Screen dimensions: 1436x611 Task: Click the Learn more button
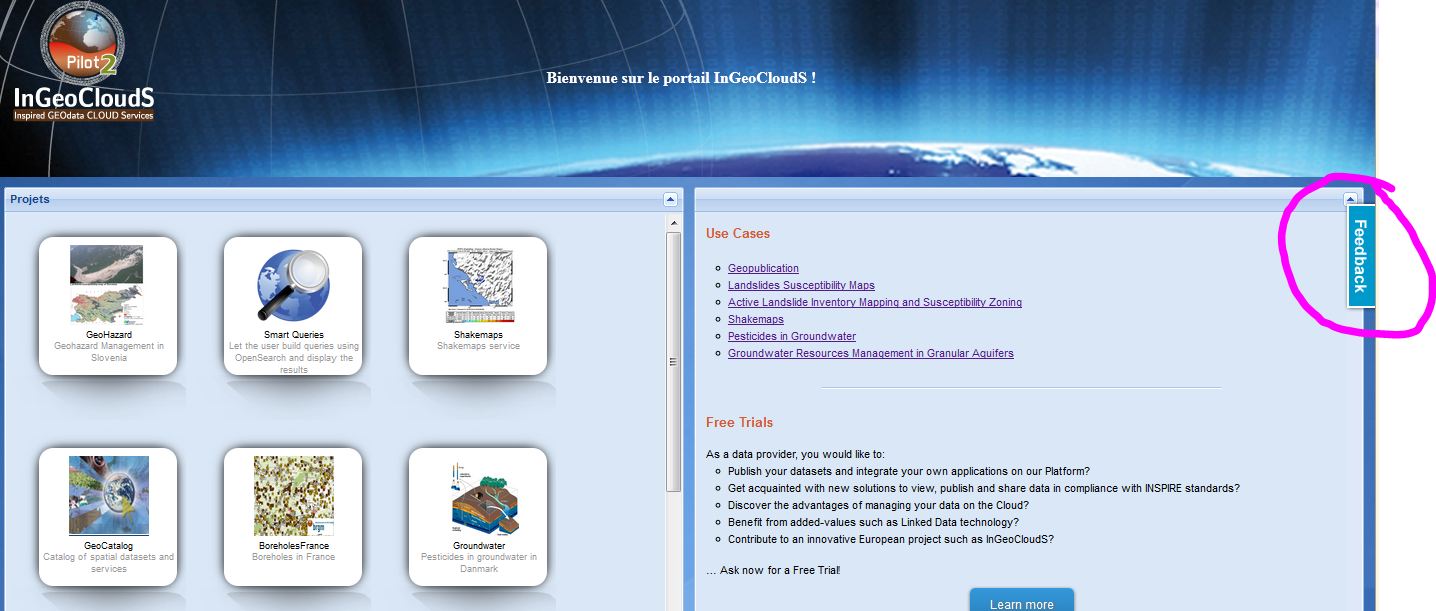[x=1021, y=600]
